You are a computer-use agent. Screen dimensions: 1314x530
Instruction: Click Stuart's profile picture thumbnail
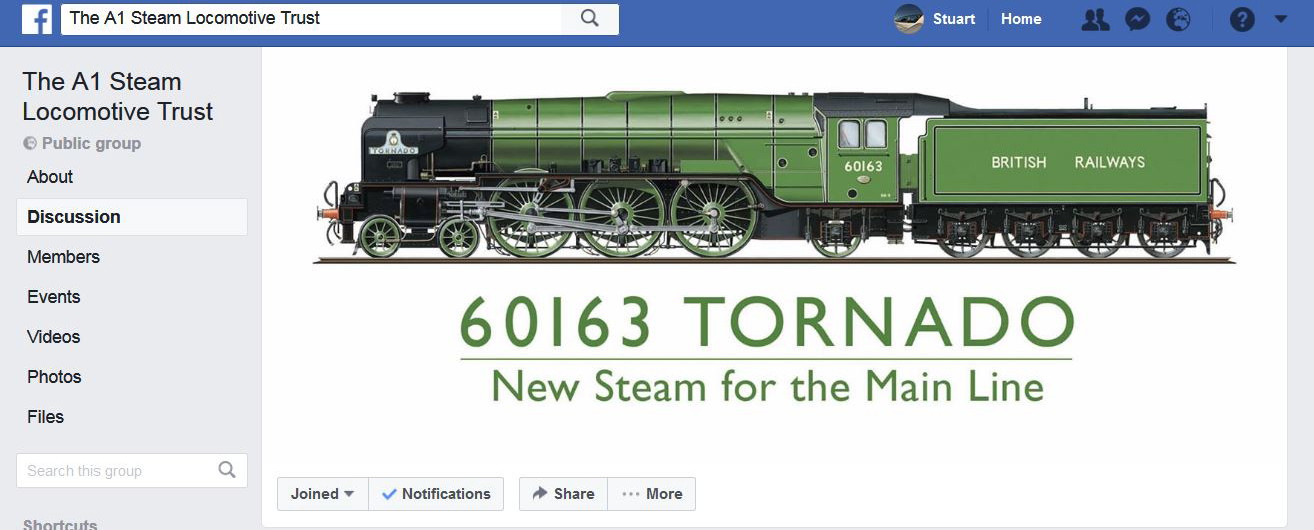pos(909,19)
